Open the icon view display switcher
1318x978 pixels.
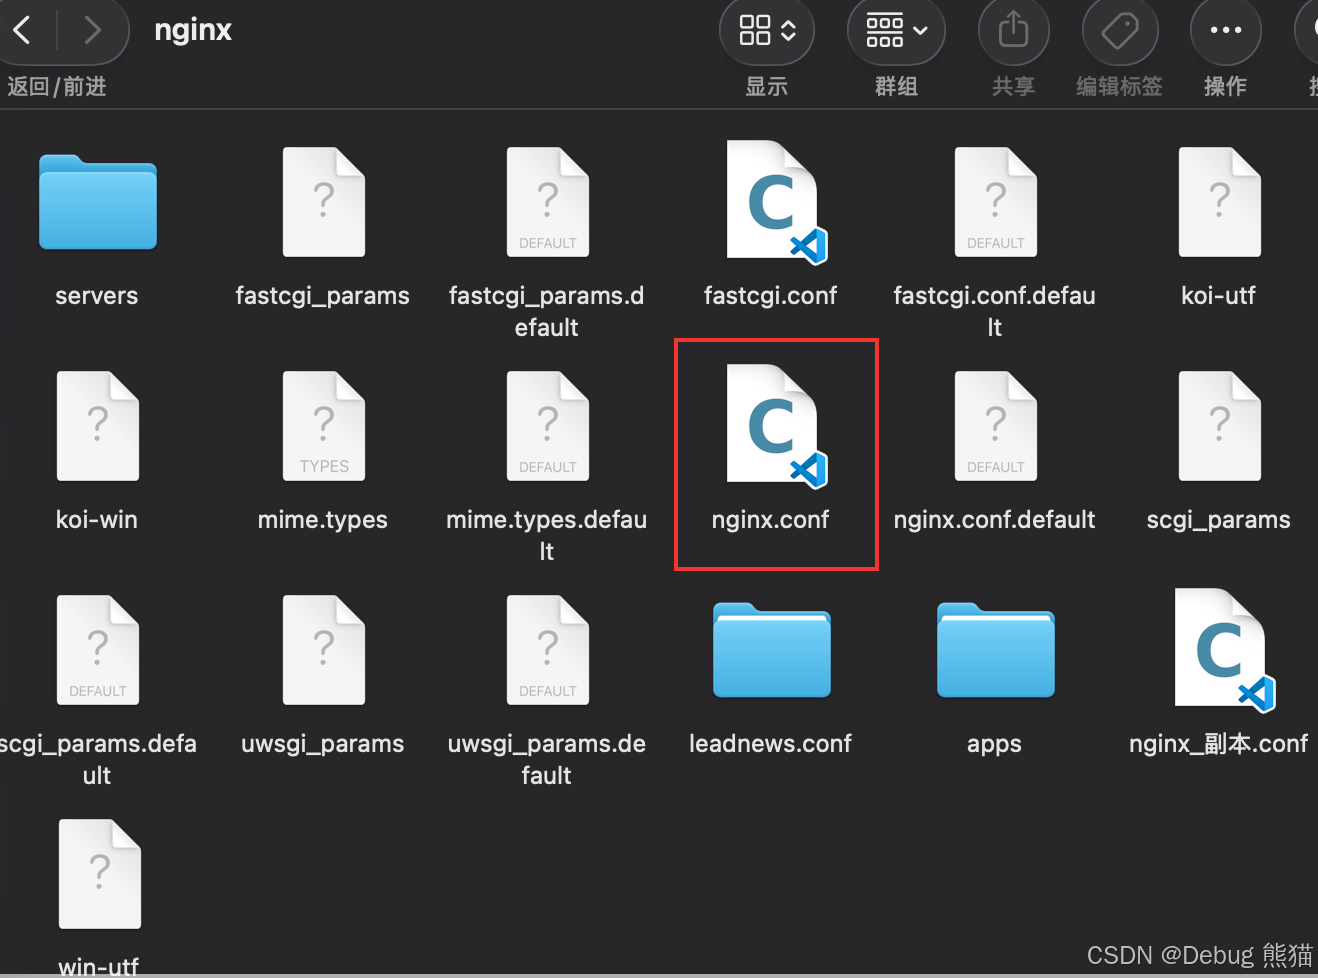pos(767,31)
